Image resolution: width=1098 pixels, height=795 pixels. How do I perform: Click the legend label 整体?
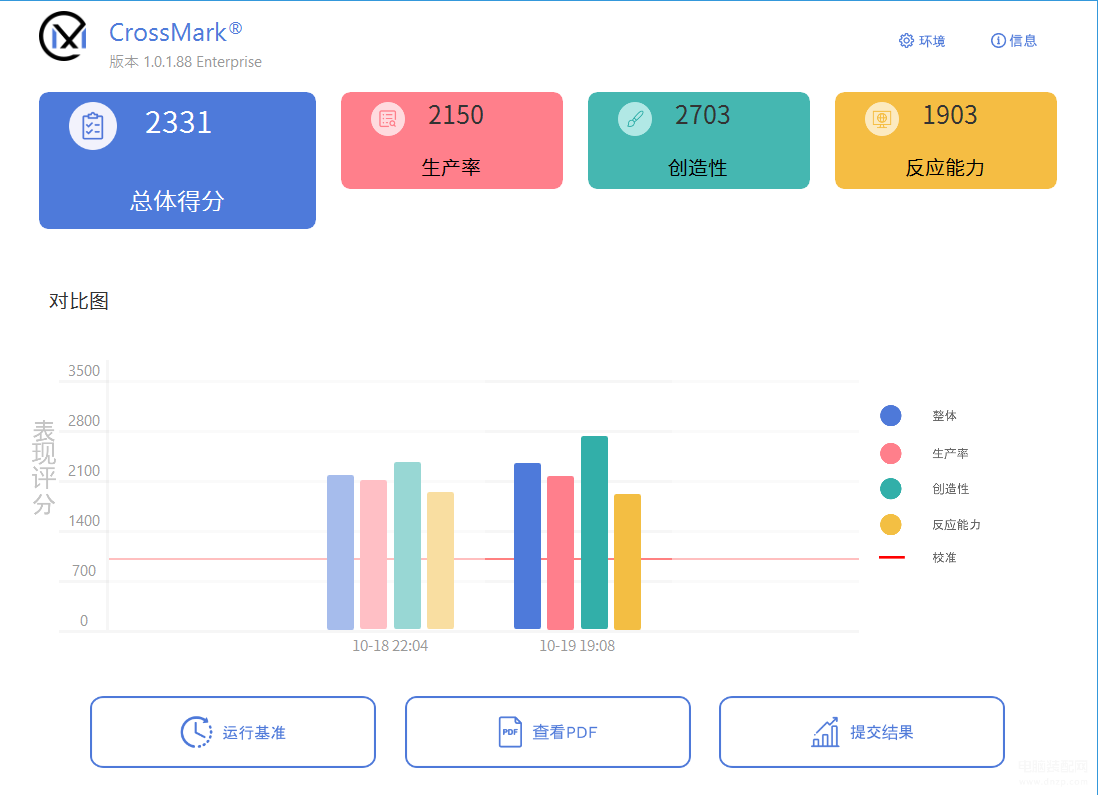[x=944, y=415]
